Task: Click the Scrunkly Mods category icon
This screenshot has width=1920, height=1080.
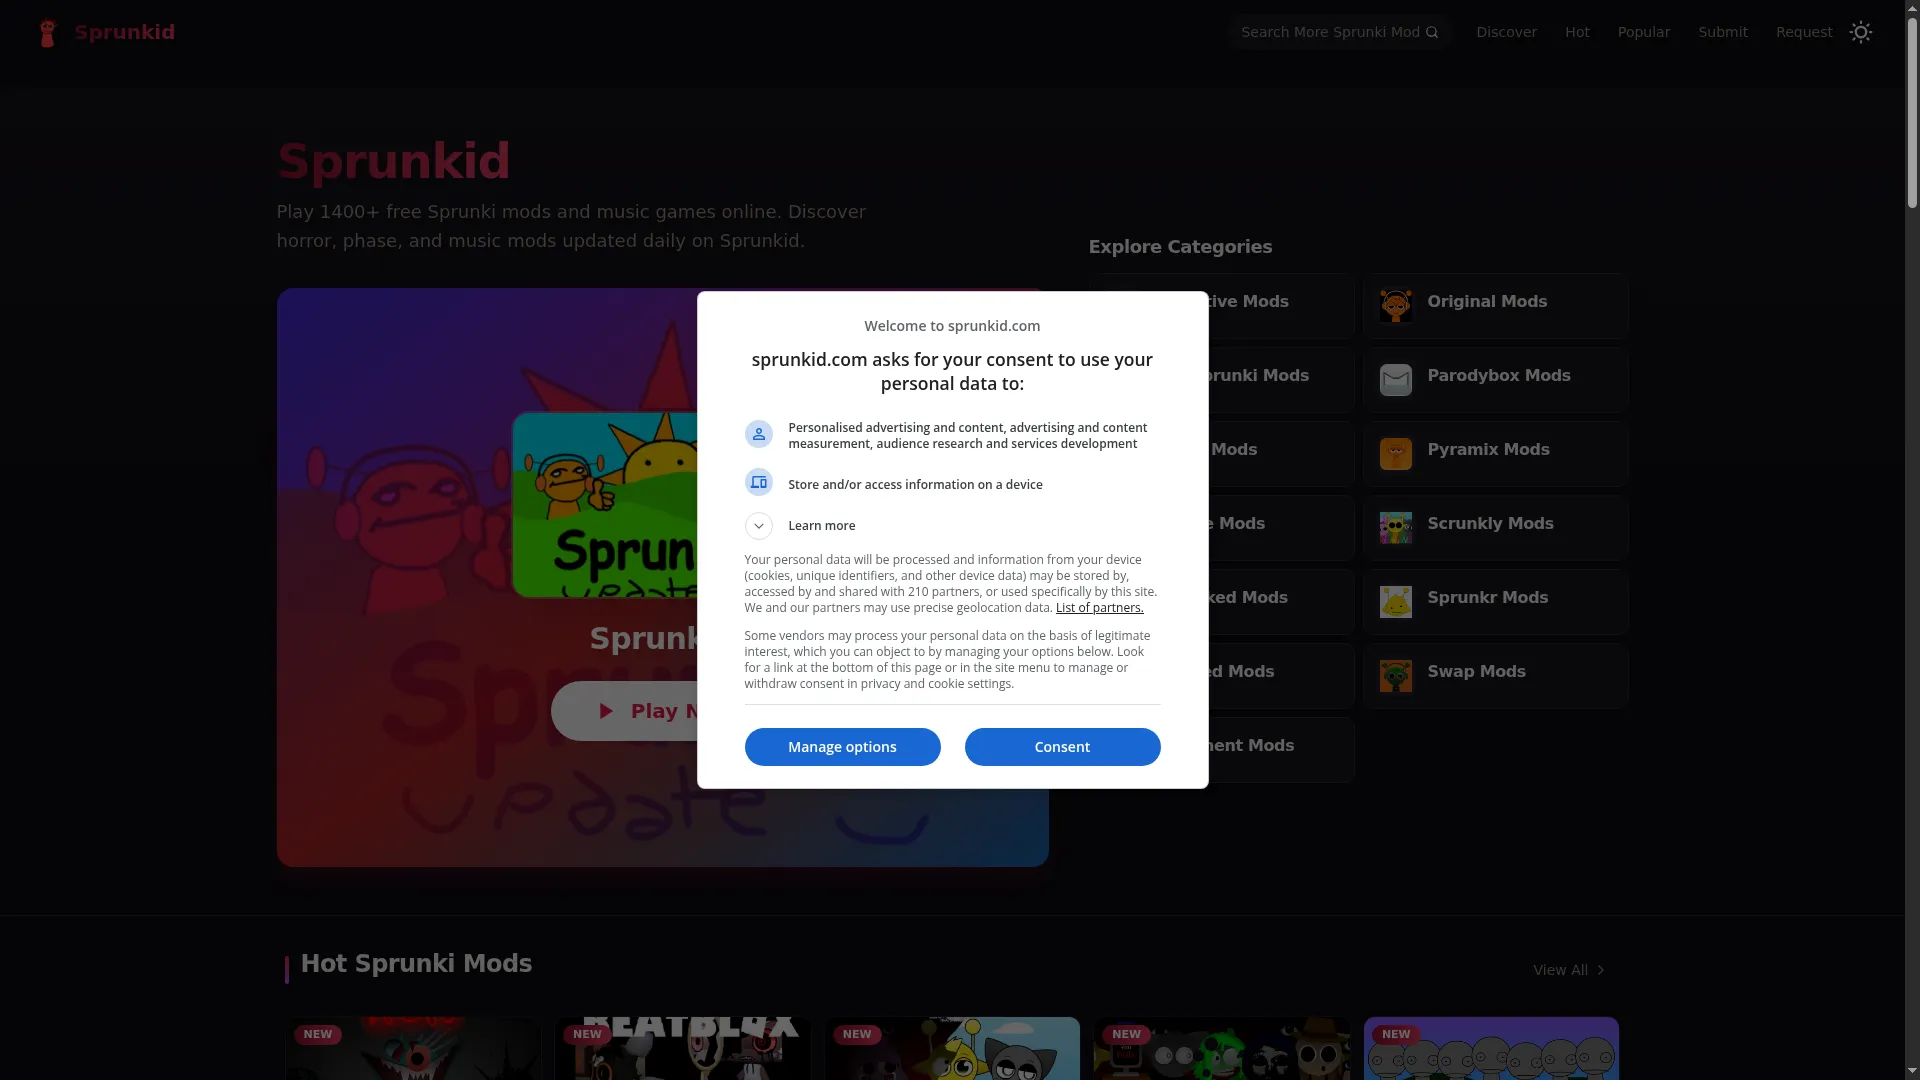Action: (1395, 528)
